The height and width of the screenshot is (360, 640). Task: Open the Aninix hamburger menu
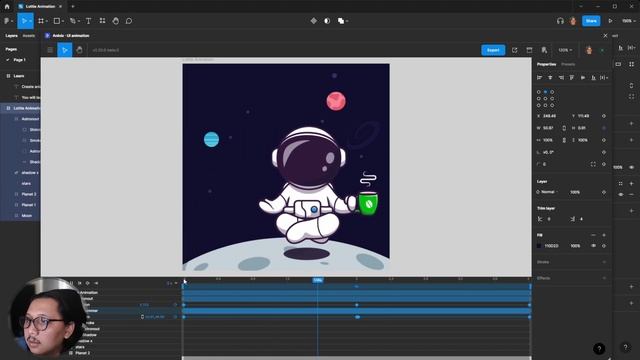point(50,50)
